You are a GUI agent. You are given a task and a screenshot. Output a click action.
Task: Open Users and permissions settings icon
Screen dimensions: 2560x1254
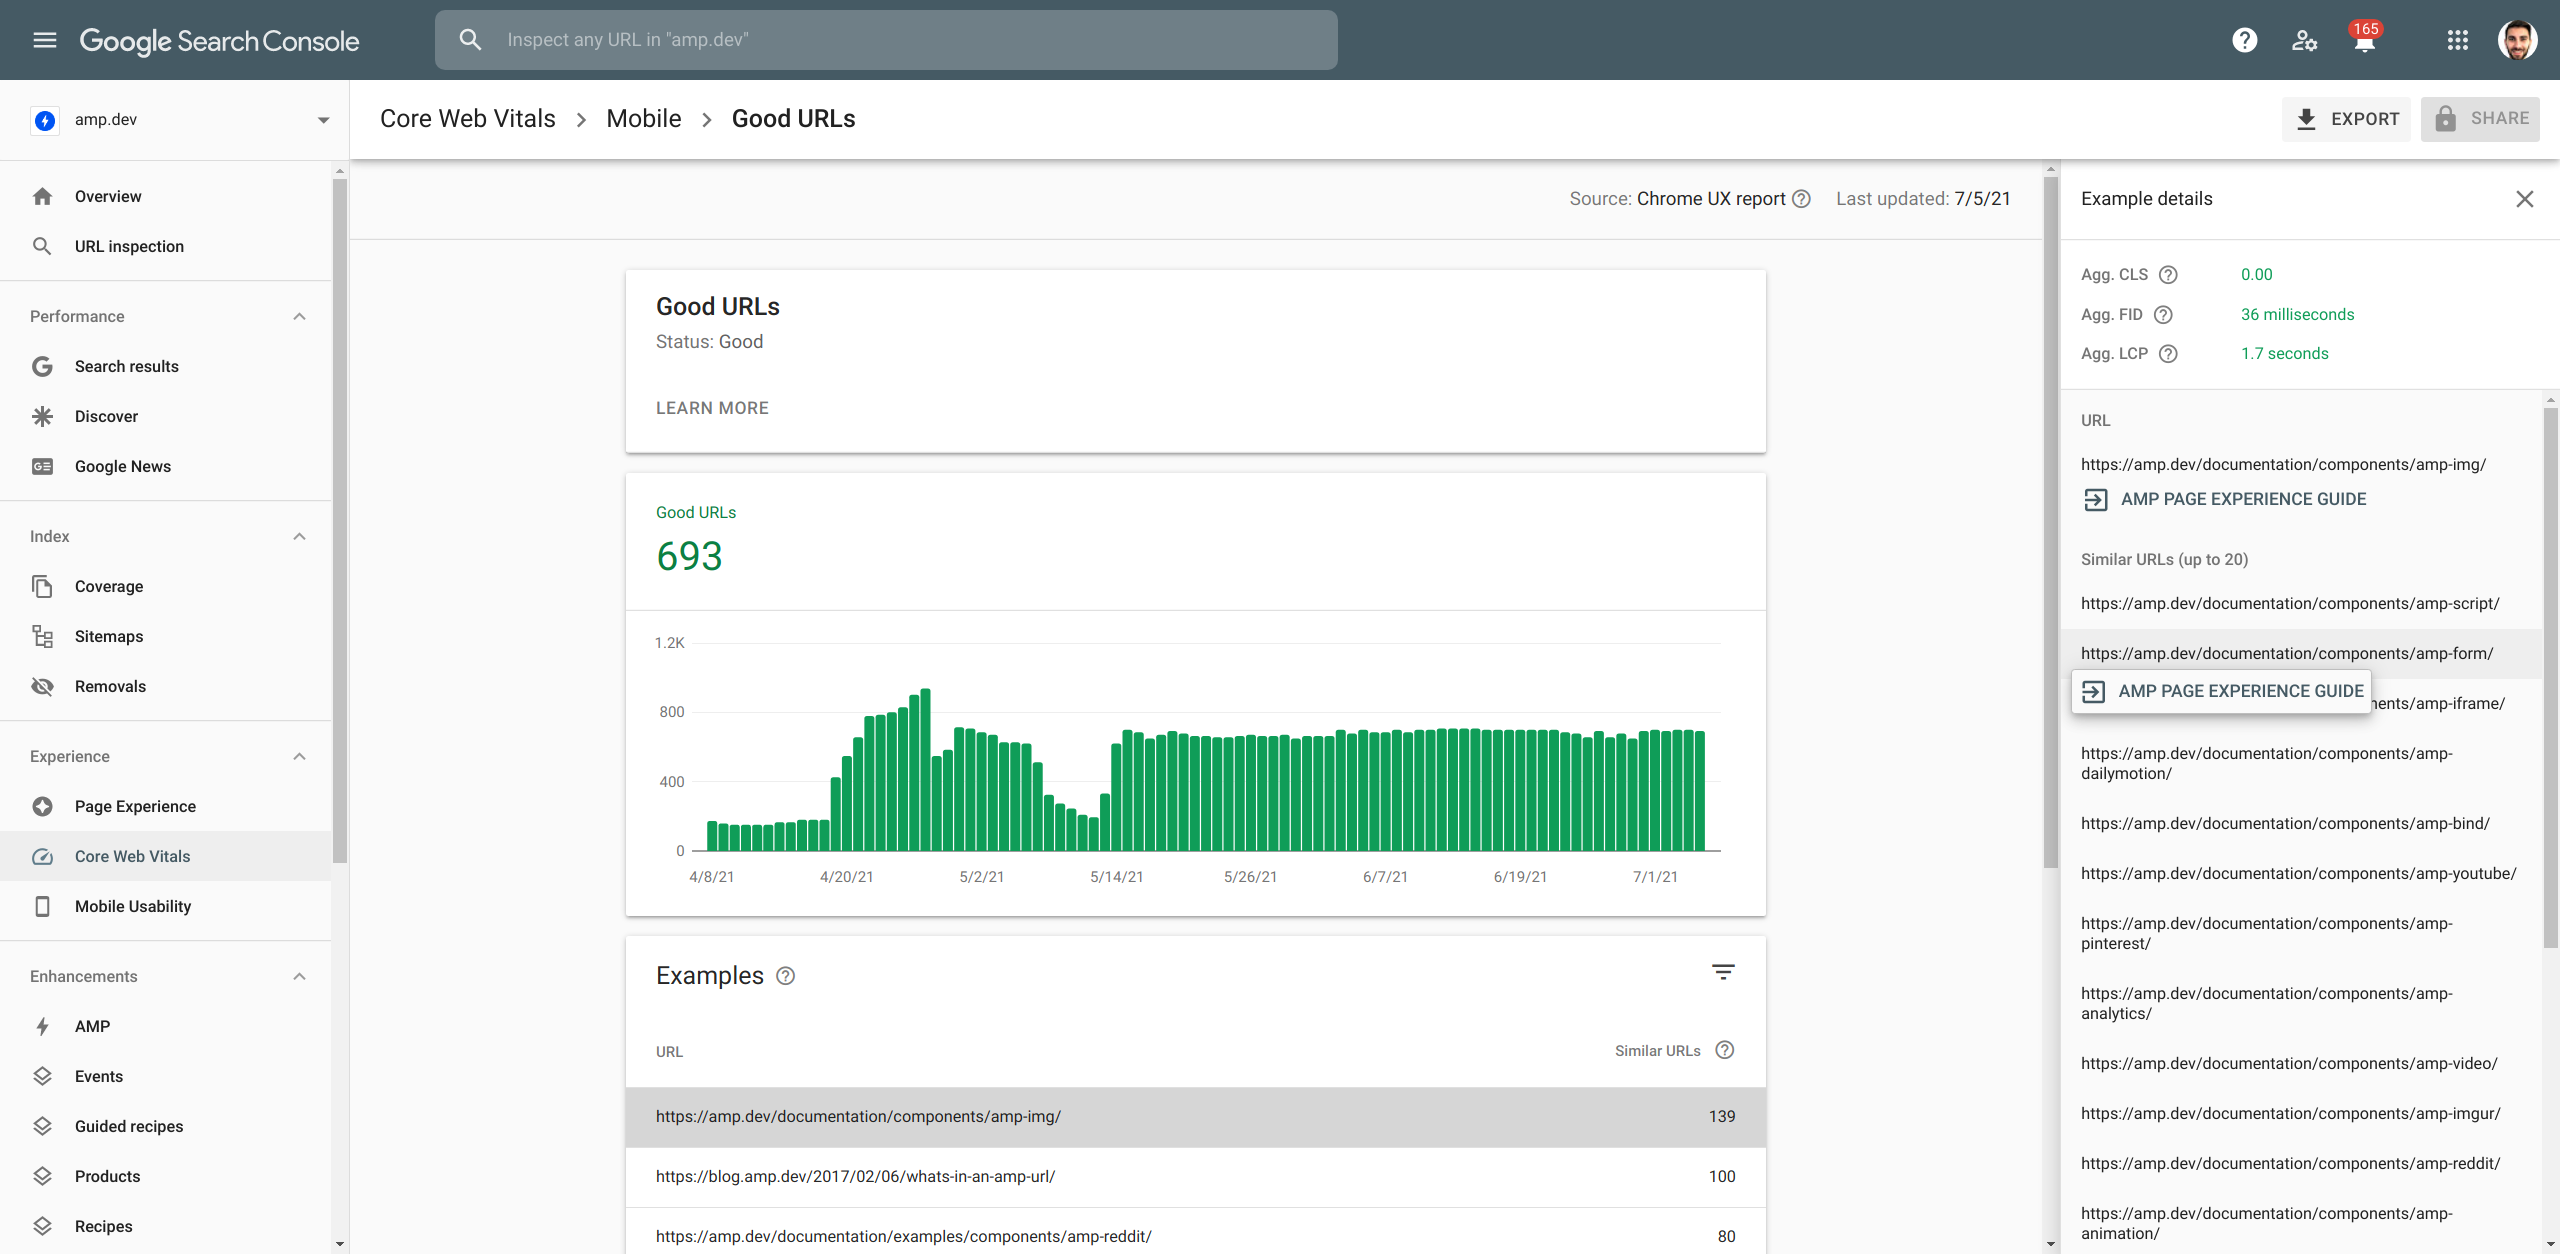point(2305,40)
